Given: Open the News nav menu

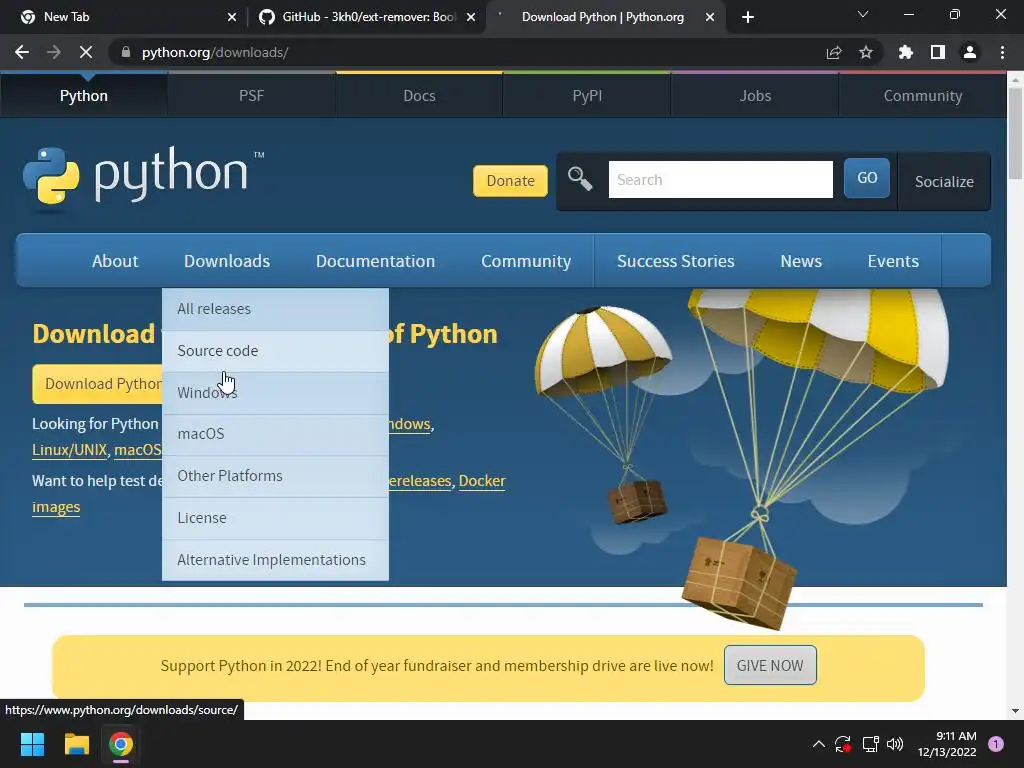Looking at the screenshot, I should (x=801, y=261).
